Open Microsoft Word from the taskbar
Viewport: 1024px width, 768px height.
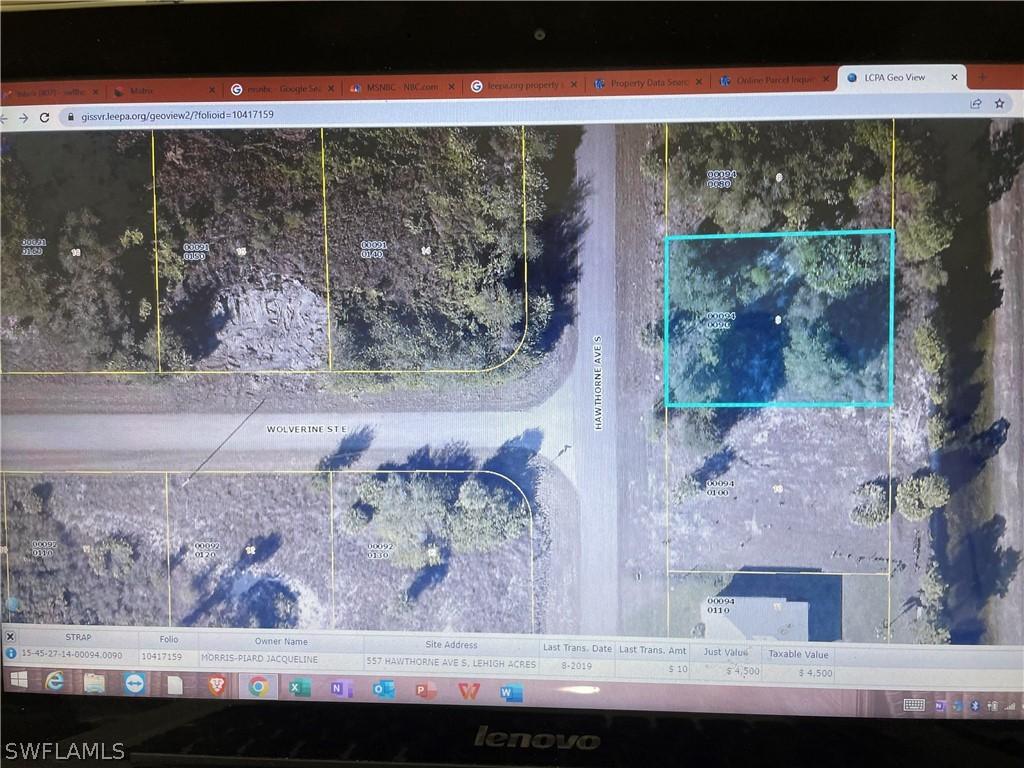coord(506,690)
